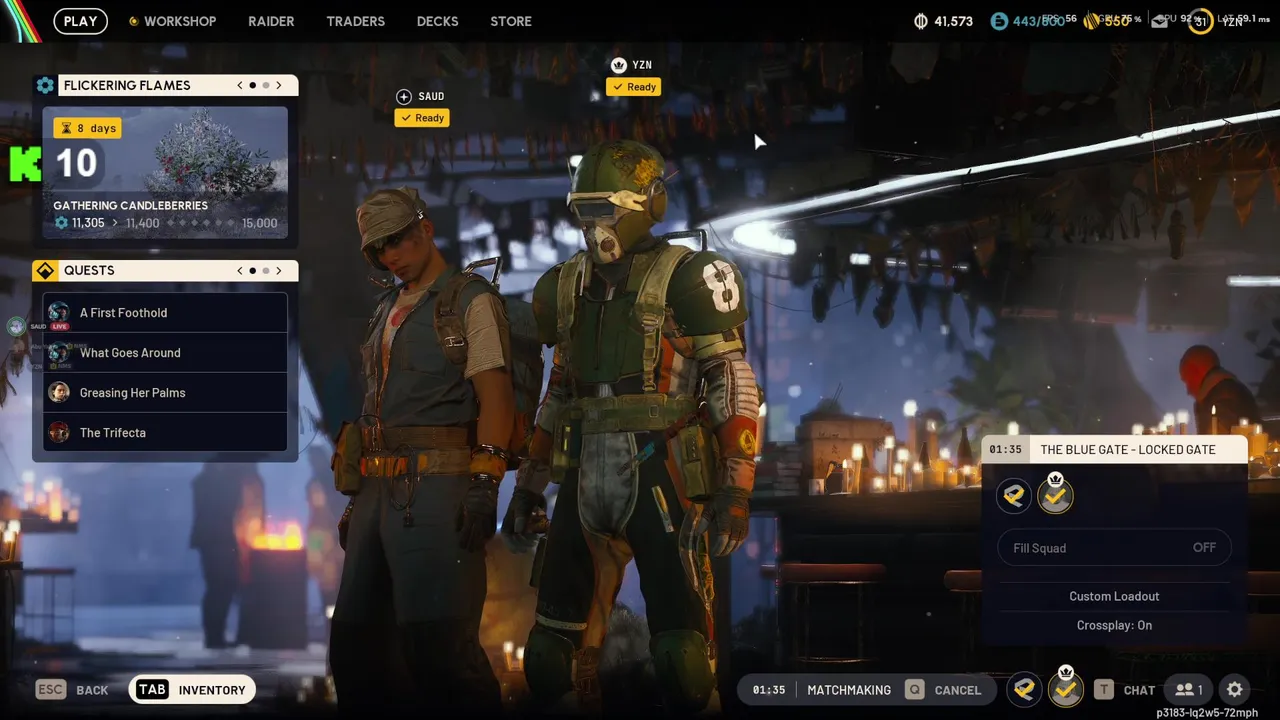This screenshot has width=1280, height=720.
Task: Click the MATCHMAKING status label
Action: [849, 690]
